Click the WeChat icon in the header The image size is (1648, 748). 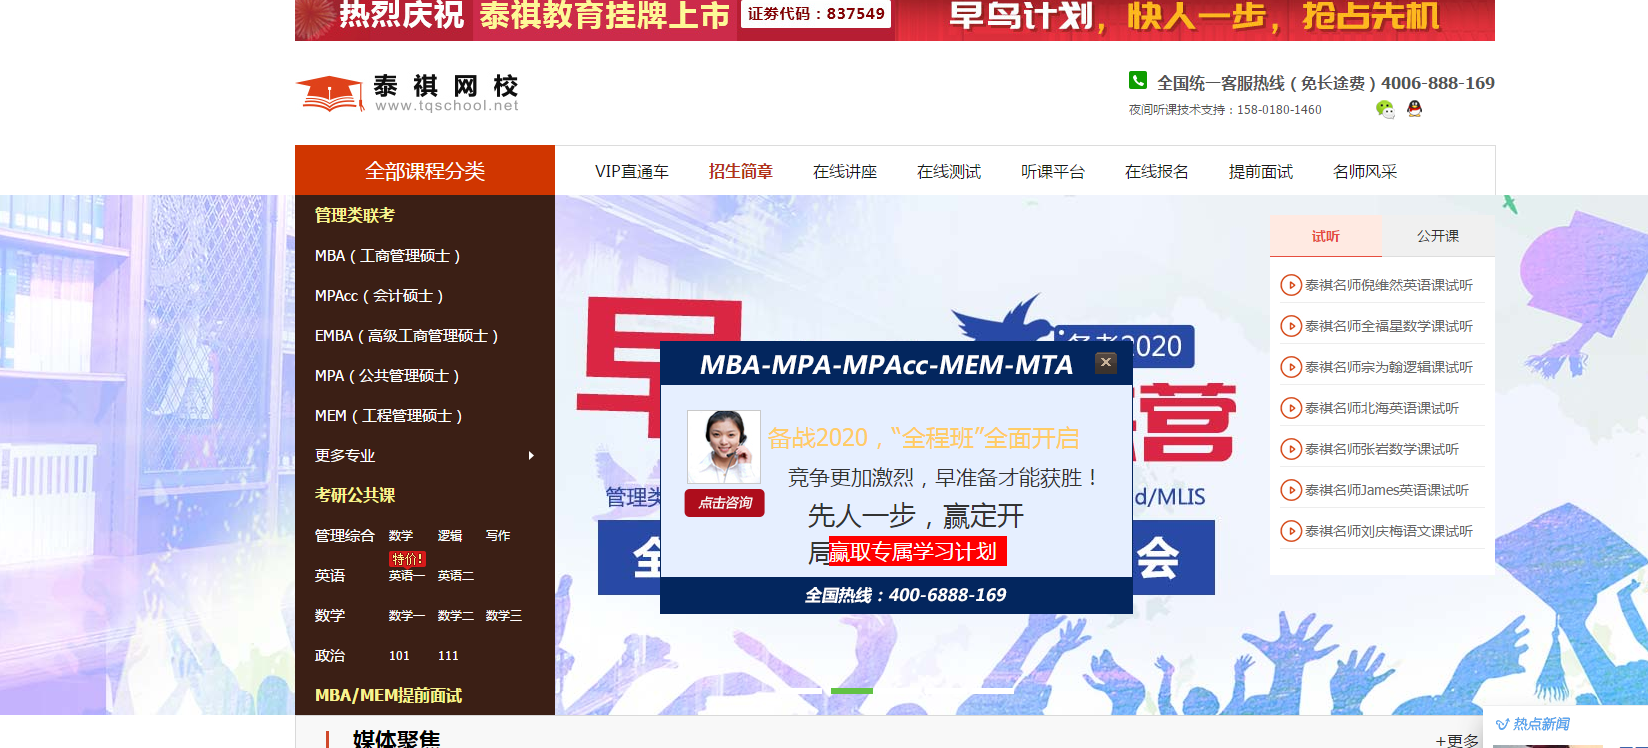coord(1385,109)
